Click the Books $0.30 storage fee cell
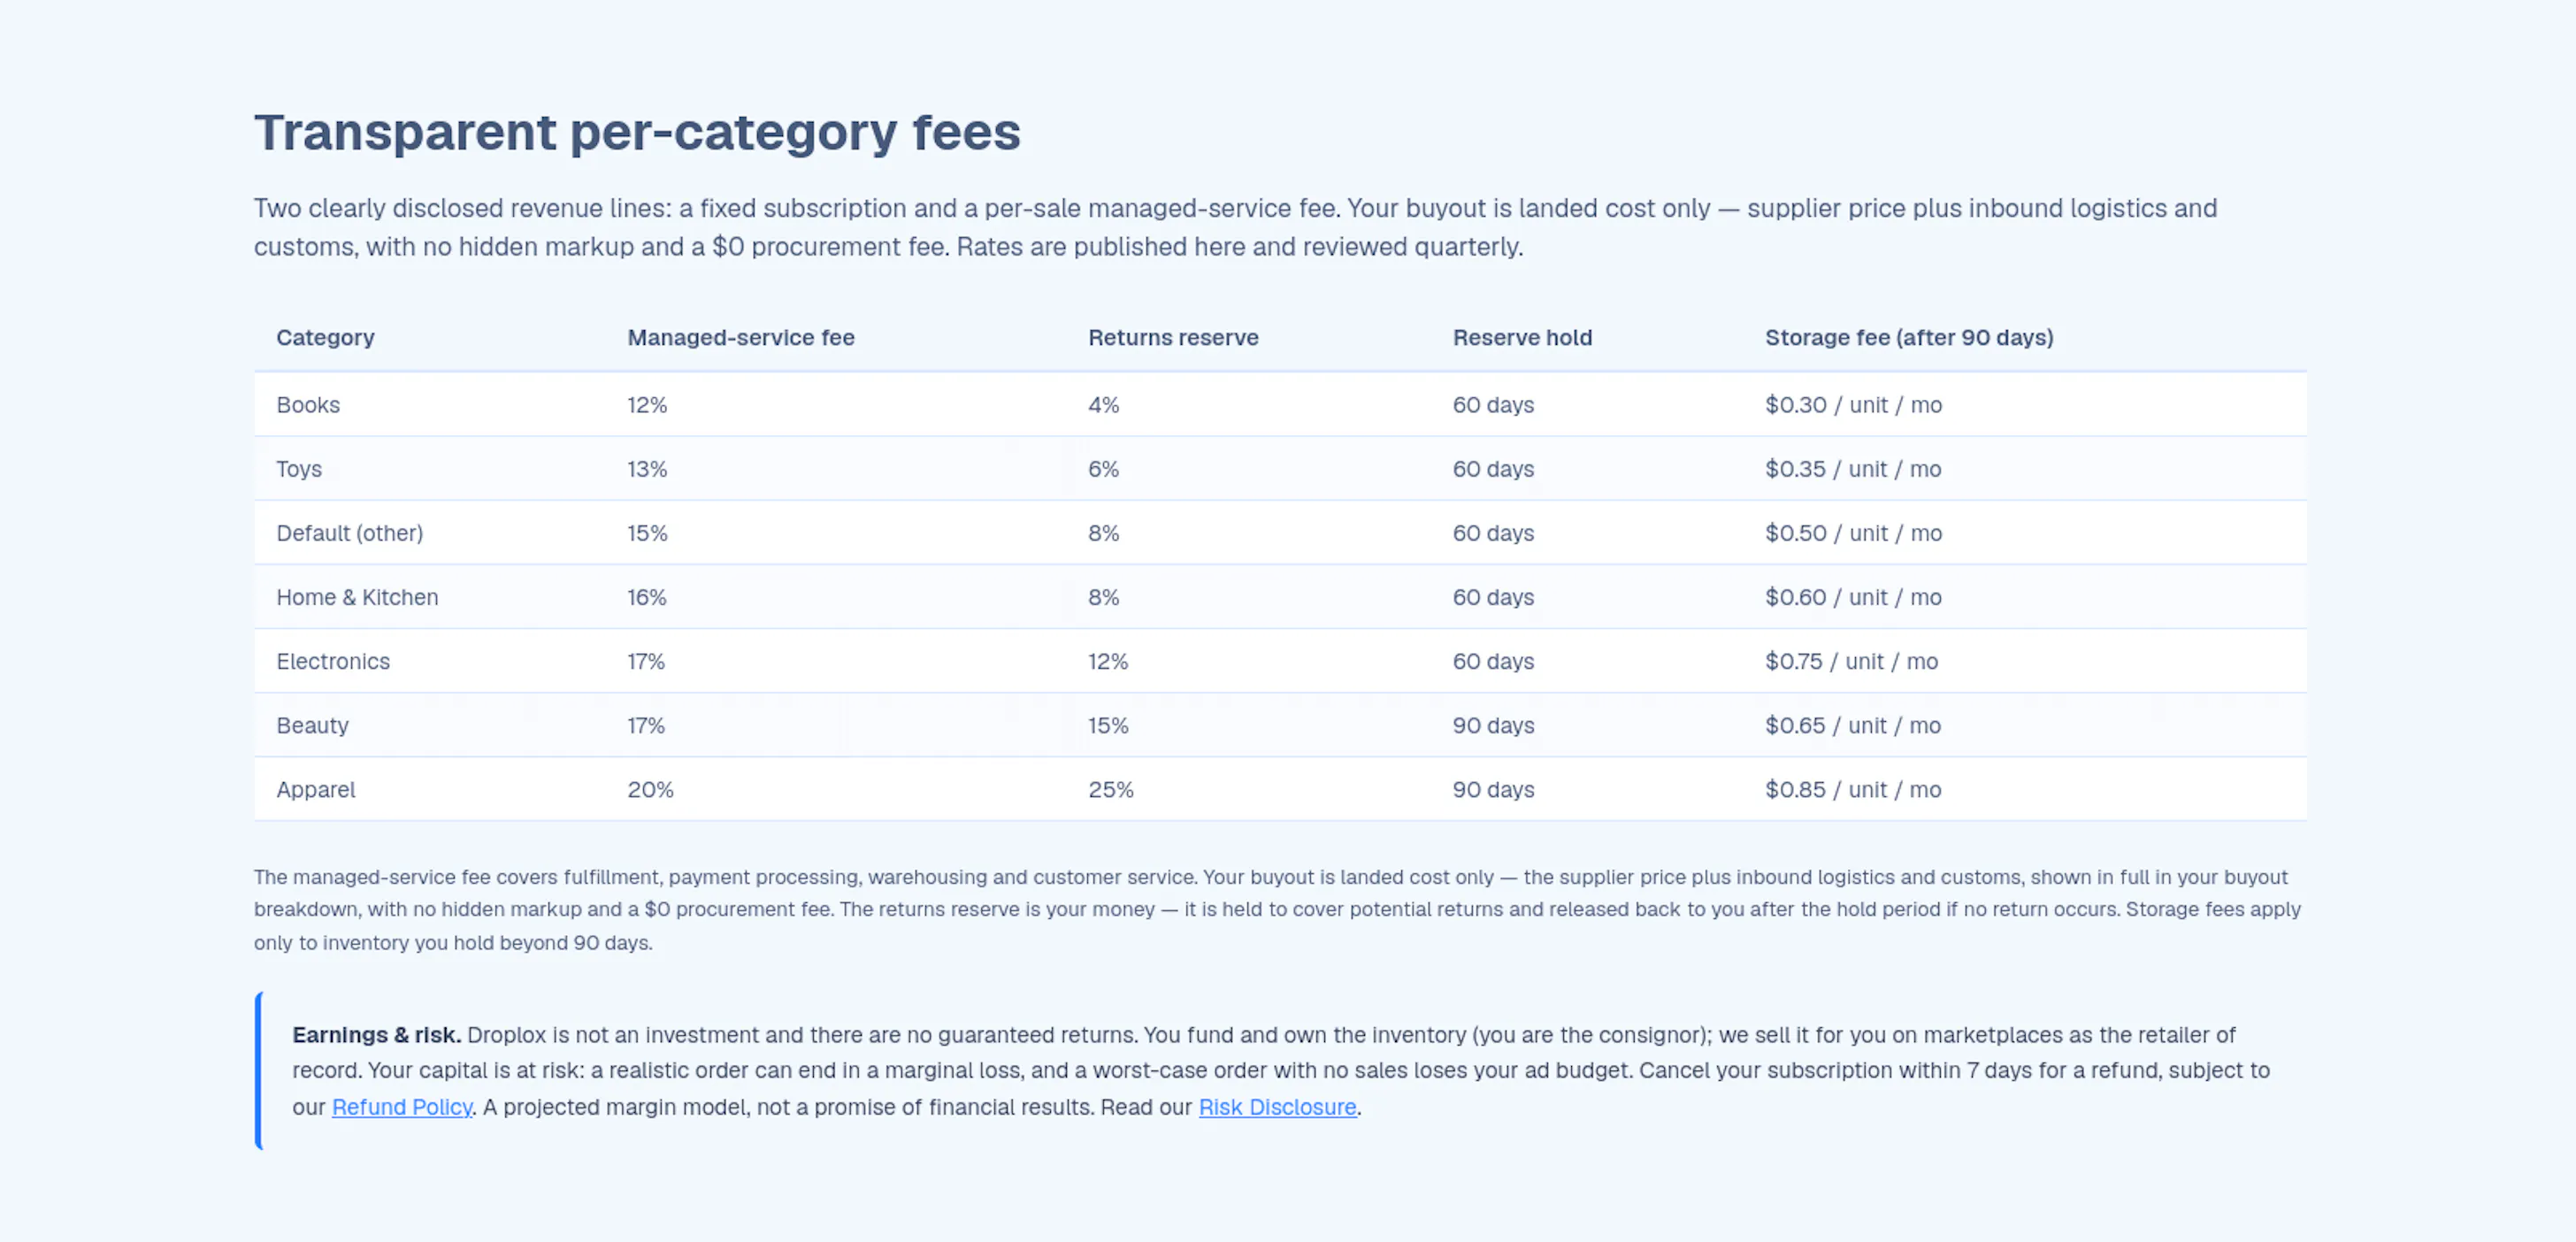2576x1242 pixels. [x=1853, y=406]
